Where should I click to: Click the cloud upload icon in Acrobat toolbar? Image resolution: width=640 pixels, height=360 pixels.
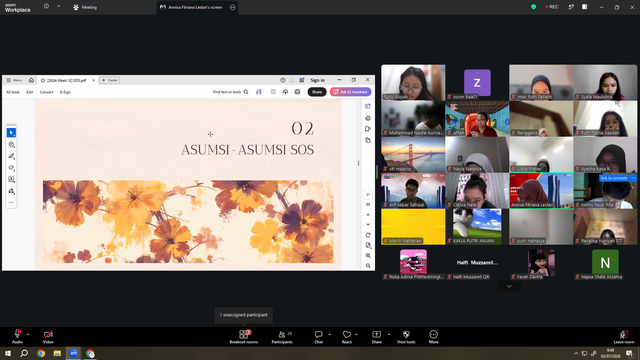pyautogui.click(x=285, y=92)
